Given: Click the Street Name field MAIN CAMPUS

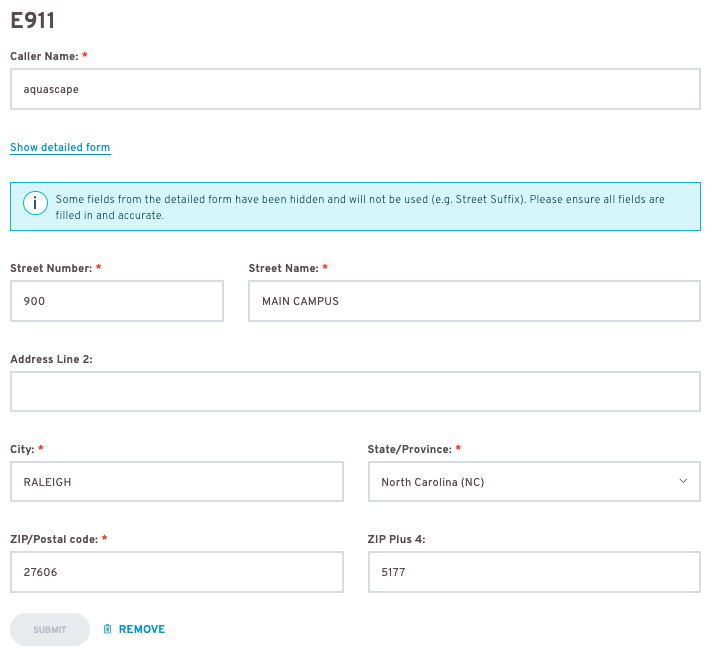Looking at the screenshot, I should pyautogui.click(x=474, y=301).
